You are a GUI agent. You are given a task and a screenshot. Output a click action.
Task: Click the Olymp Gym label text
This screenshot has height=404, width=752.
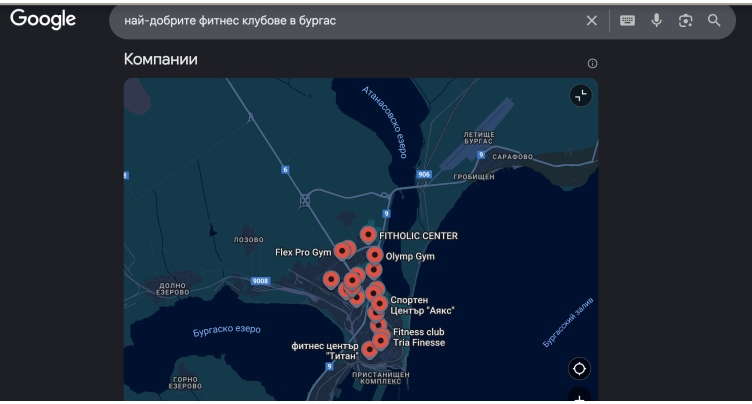(410, 256)
